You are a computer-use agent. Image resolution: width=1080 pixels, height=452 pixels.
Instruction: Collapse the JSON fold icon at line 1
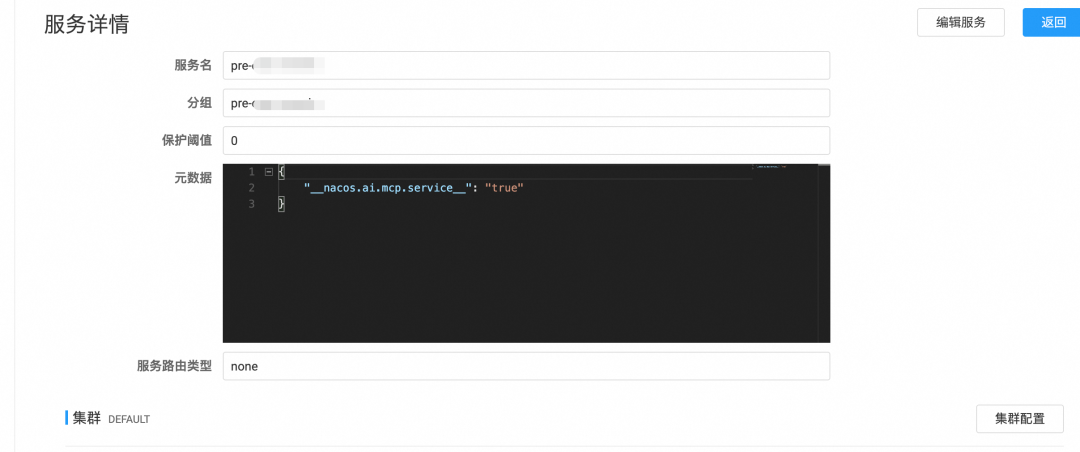pyautogui.click(x=269, y=172)
